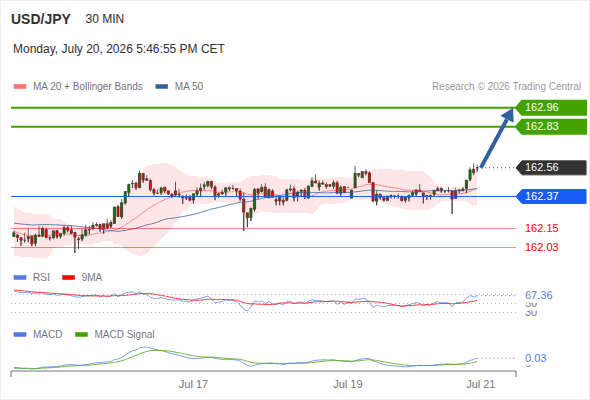
Task: Click the MA 20 Bollinger Bands legend swatch
Action: (20, 87)
